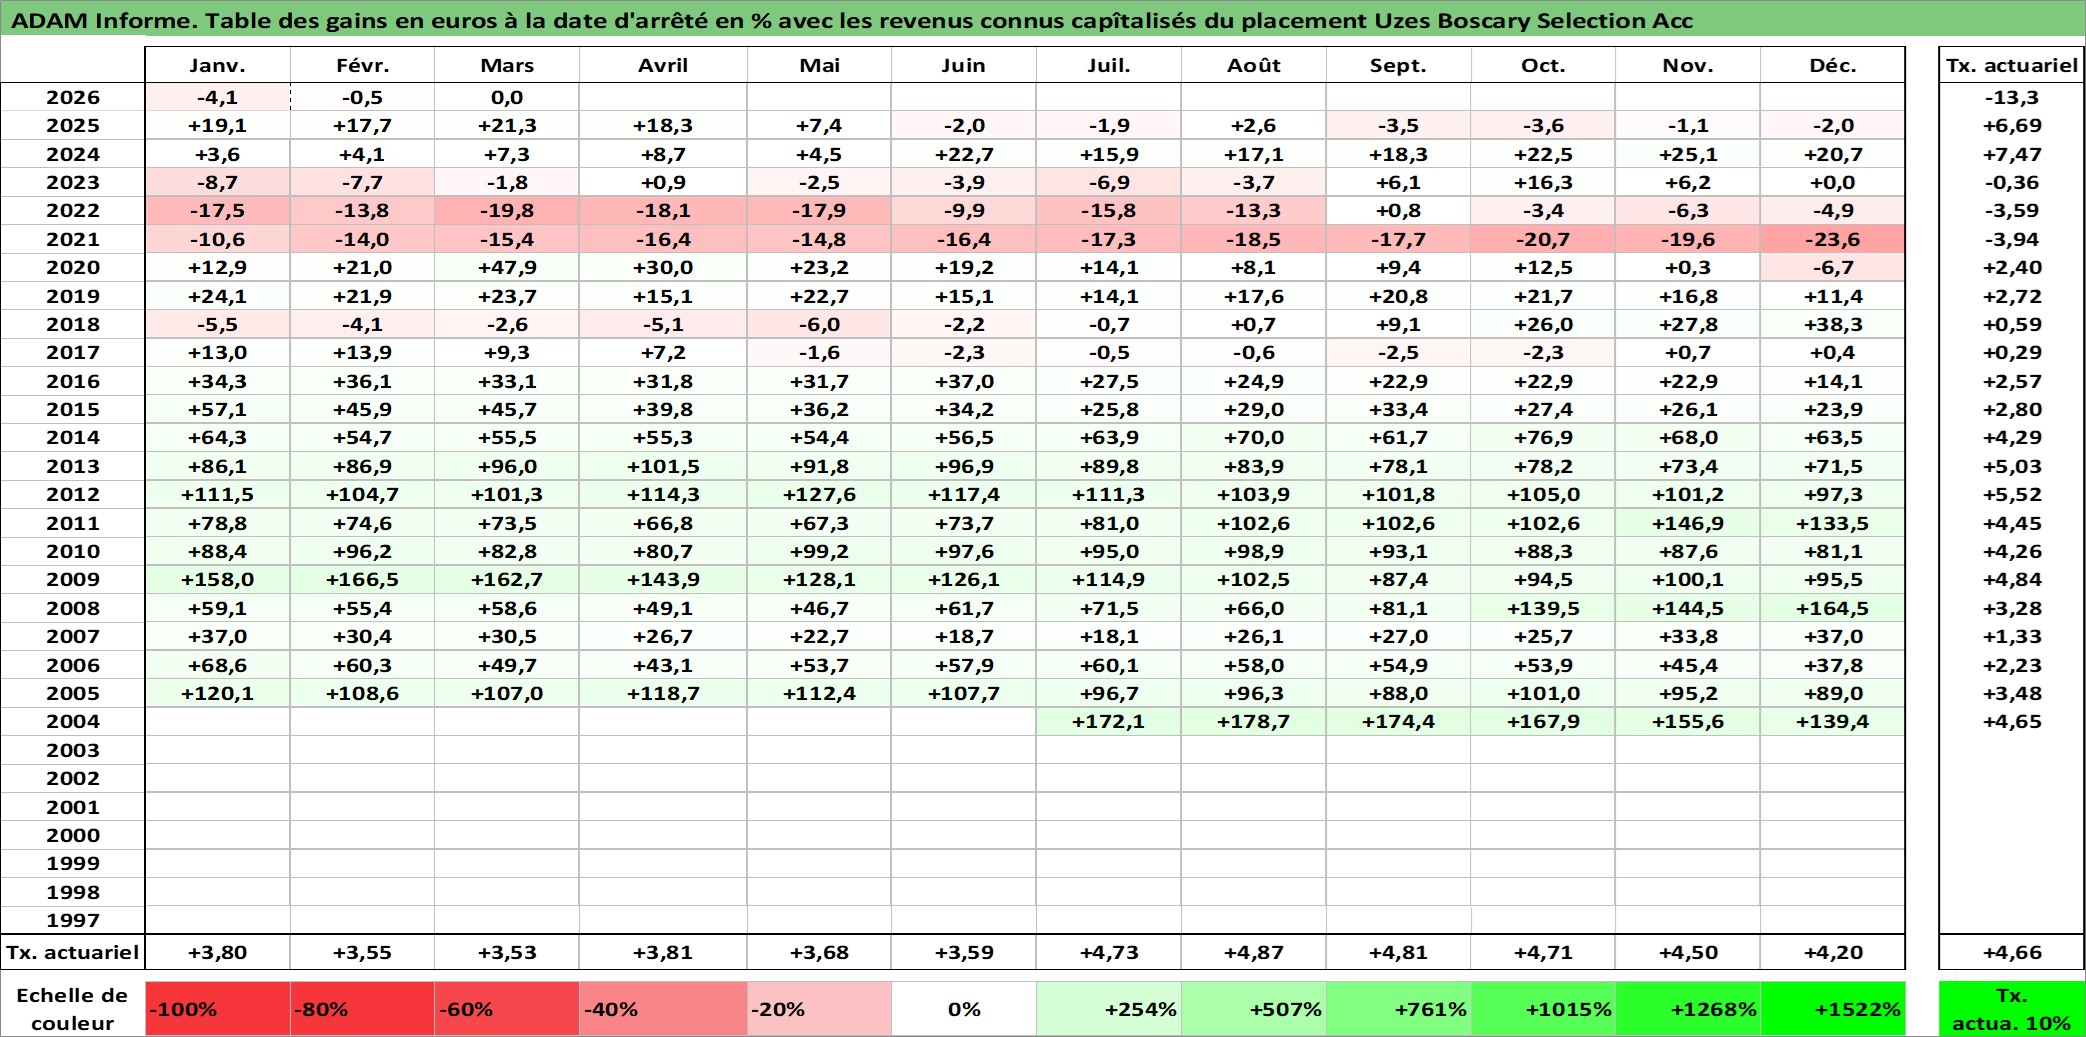Select the -40% color scale swatch
Image resolution: width=2086 pixels, height=1037 pixels.
pos(663,1008)
